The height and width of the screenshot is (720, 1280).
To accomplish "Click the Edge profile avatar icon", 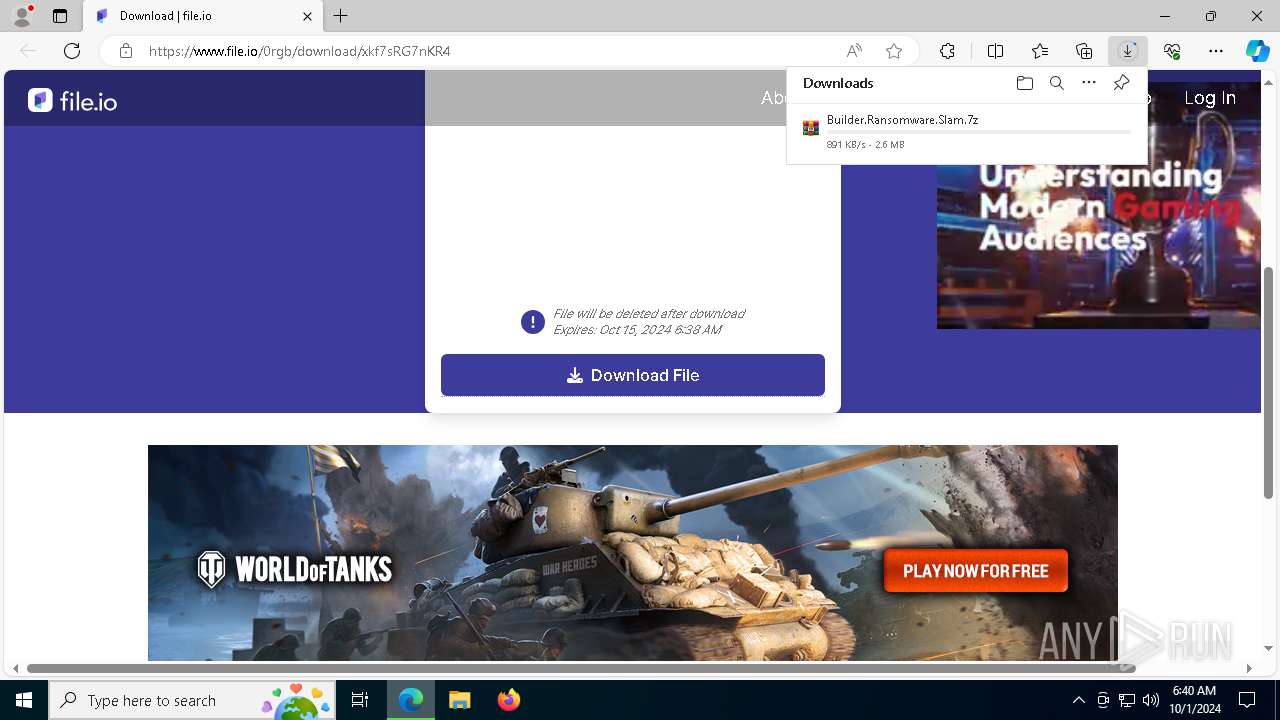I will (x=22, y=16).
